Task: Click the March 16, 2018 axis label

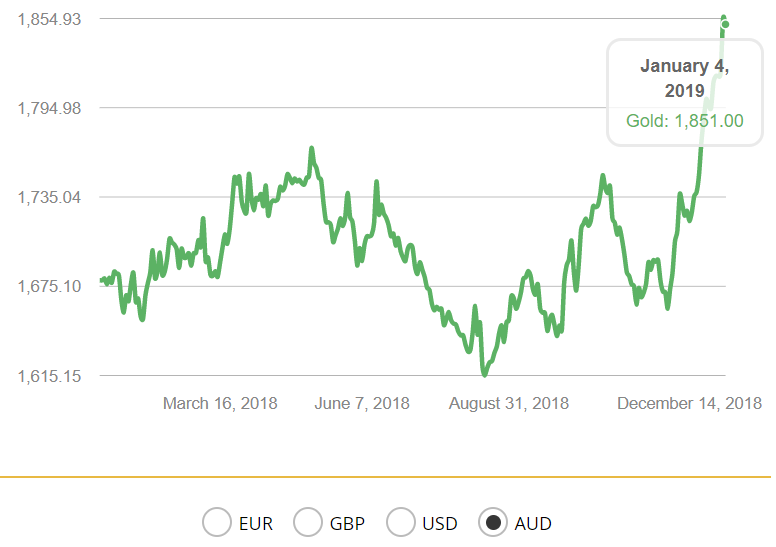Action: click(220, 403)
